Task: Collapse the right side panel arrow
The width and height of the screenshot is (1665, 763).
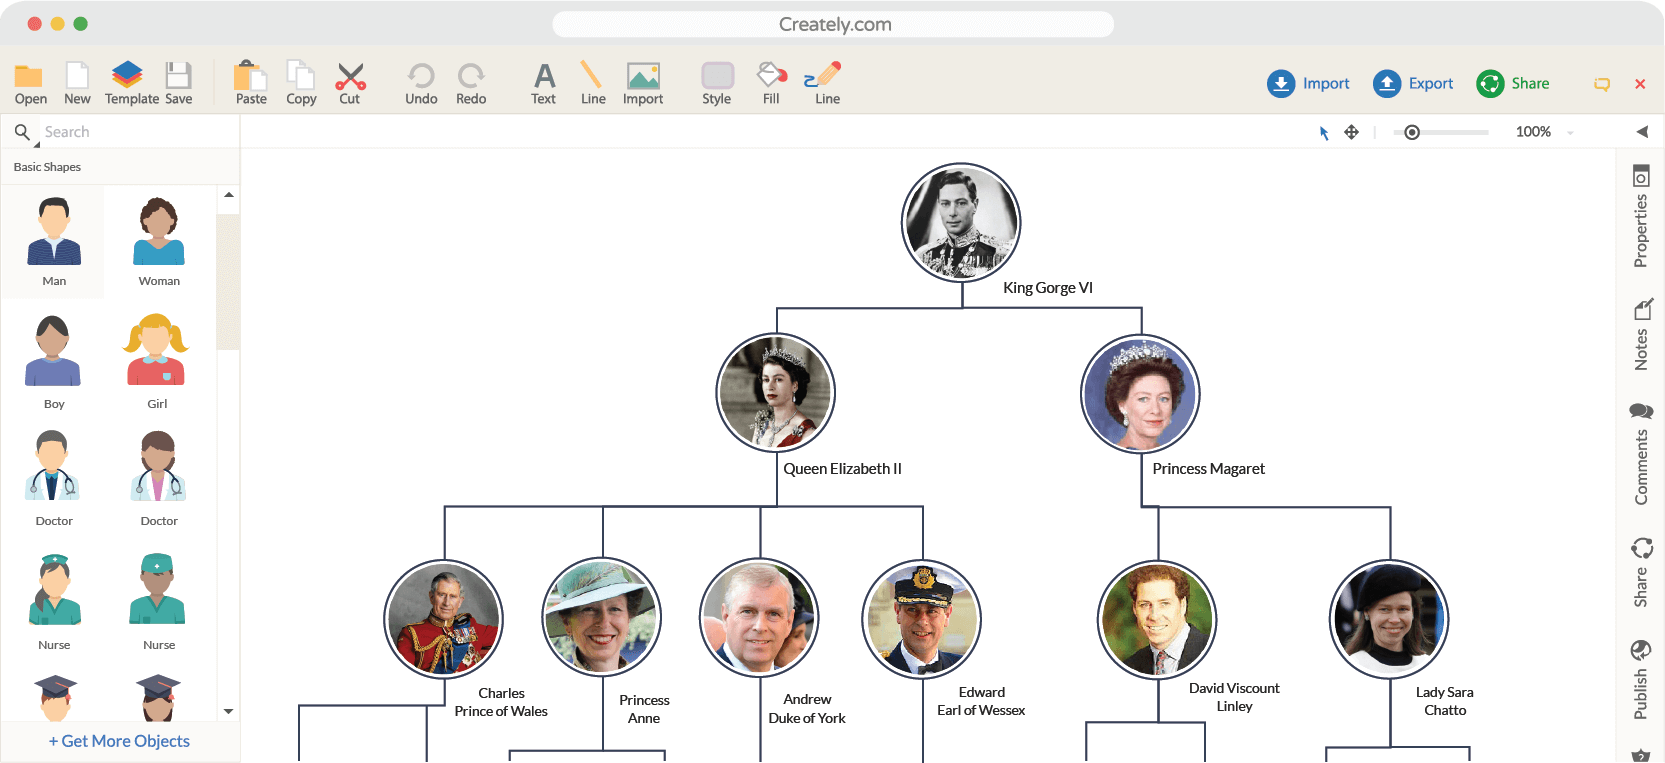Action: (1642, 132)
